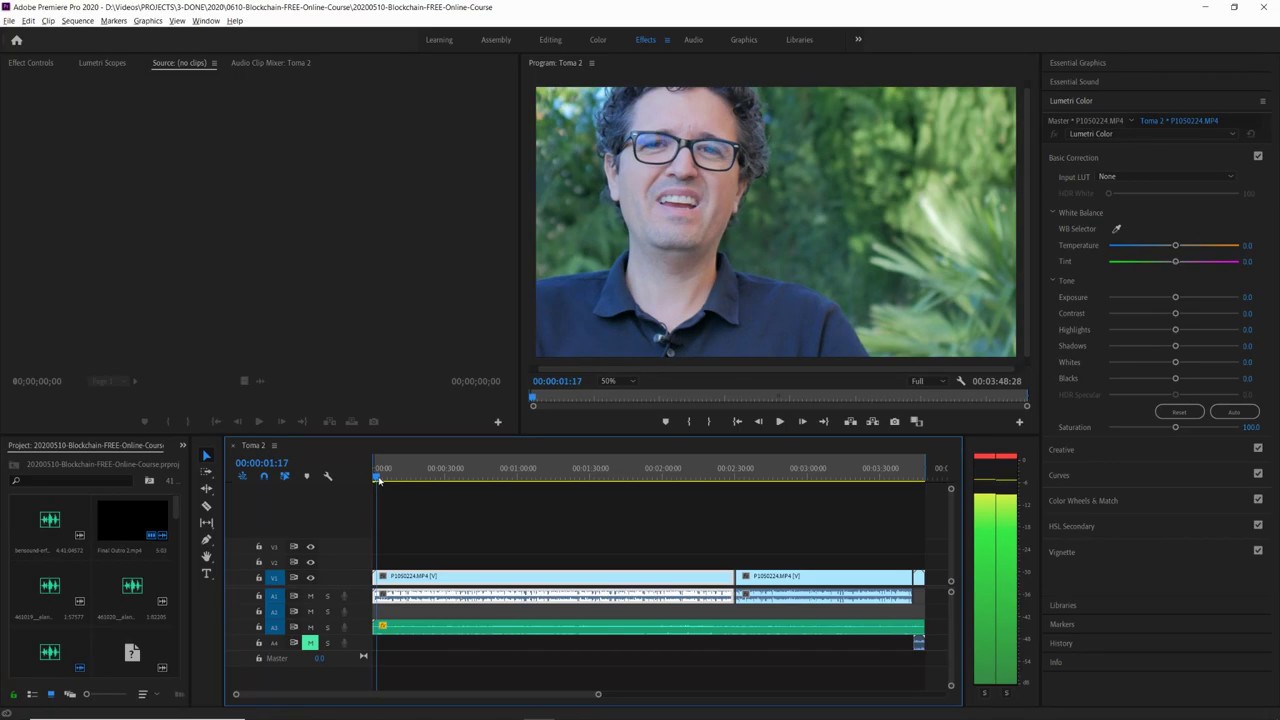Click Step Back 1 Frame
This screenshot has width=1280, height=720.
[758, 422]
